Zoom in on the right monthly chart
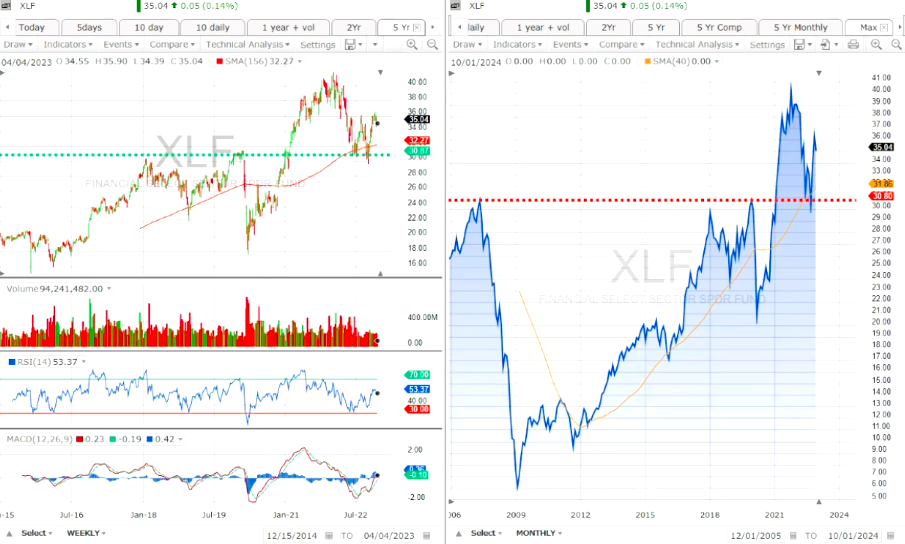The image size is (905, 544). pyautogui.click(x=876, y=44)
